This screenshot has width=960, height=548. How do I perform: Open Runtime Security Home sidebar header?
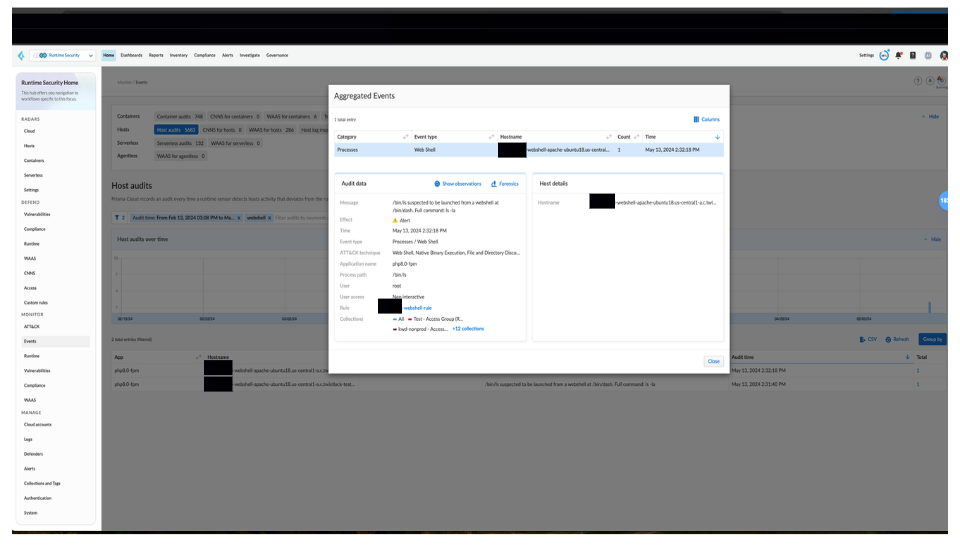tap(56, 91)
